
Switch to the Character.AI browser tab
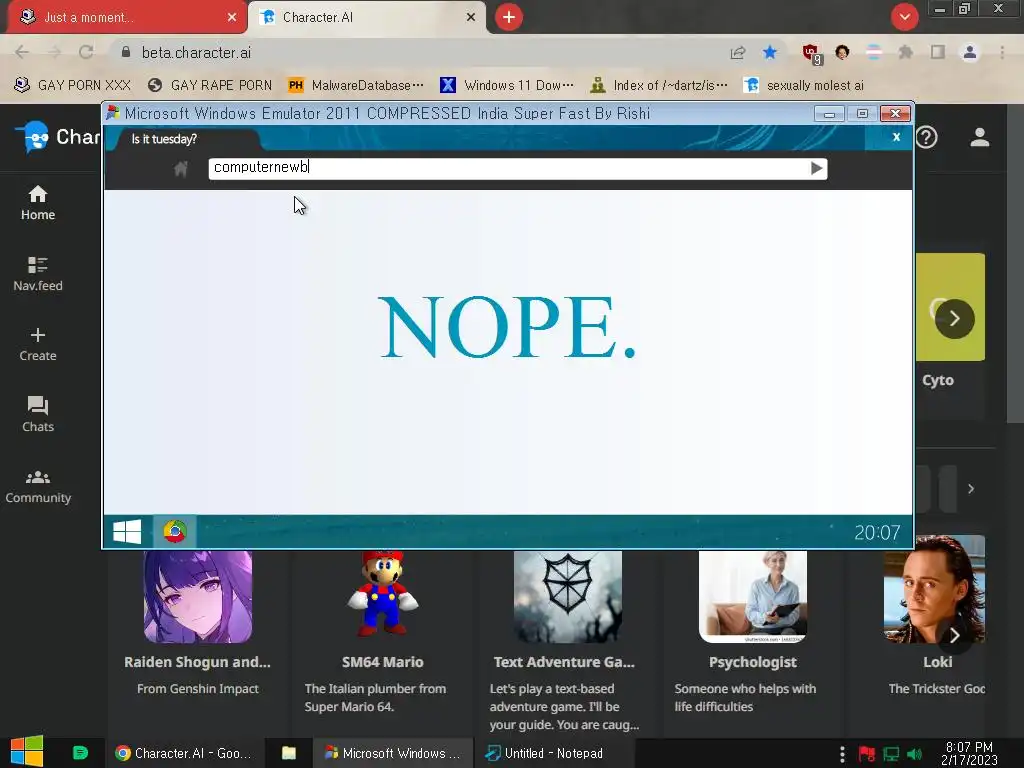point(366,18)
